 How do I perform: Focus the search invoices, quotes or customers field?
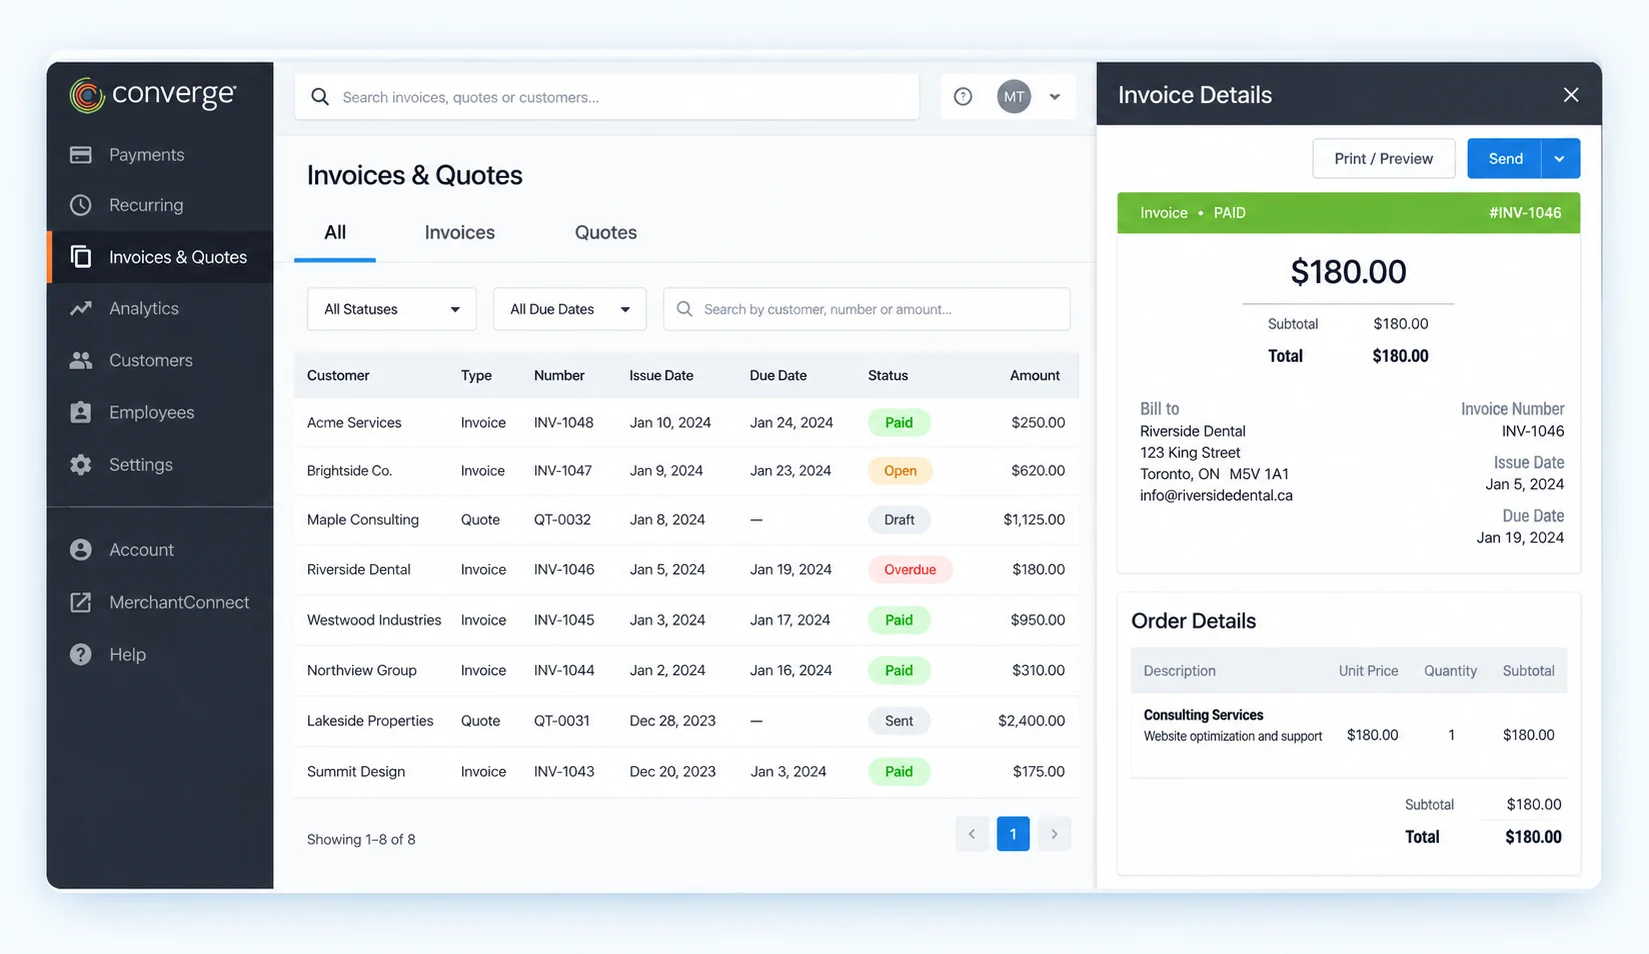tap(607, 97)
